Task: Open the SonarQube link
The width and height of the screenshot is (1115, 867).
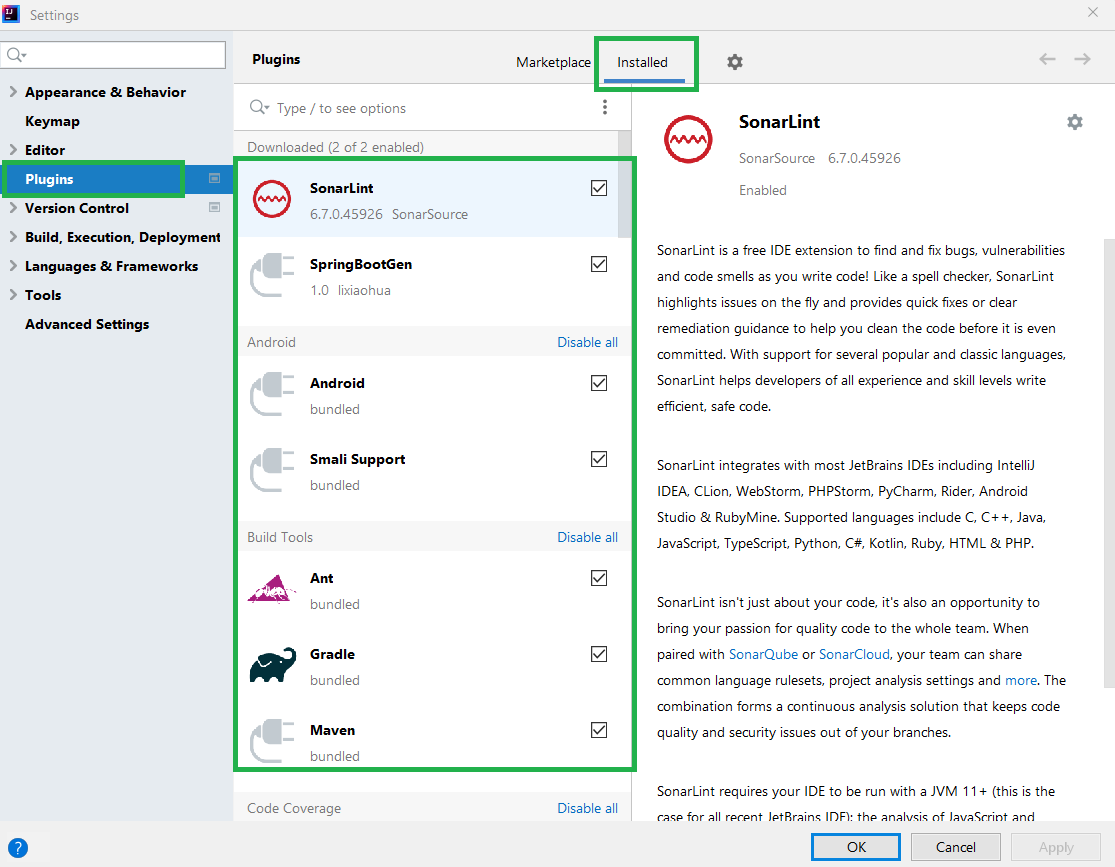Action: [x=763, y=654]
